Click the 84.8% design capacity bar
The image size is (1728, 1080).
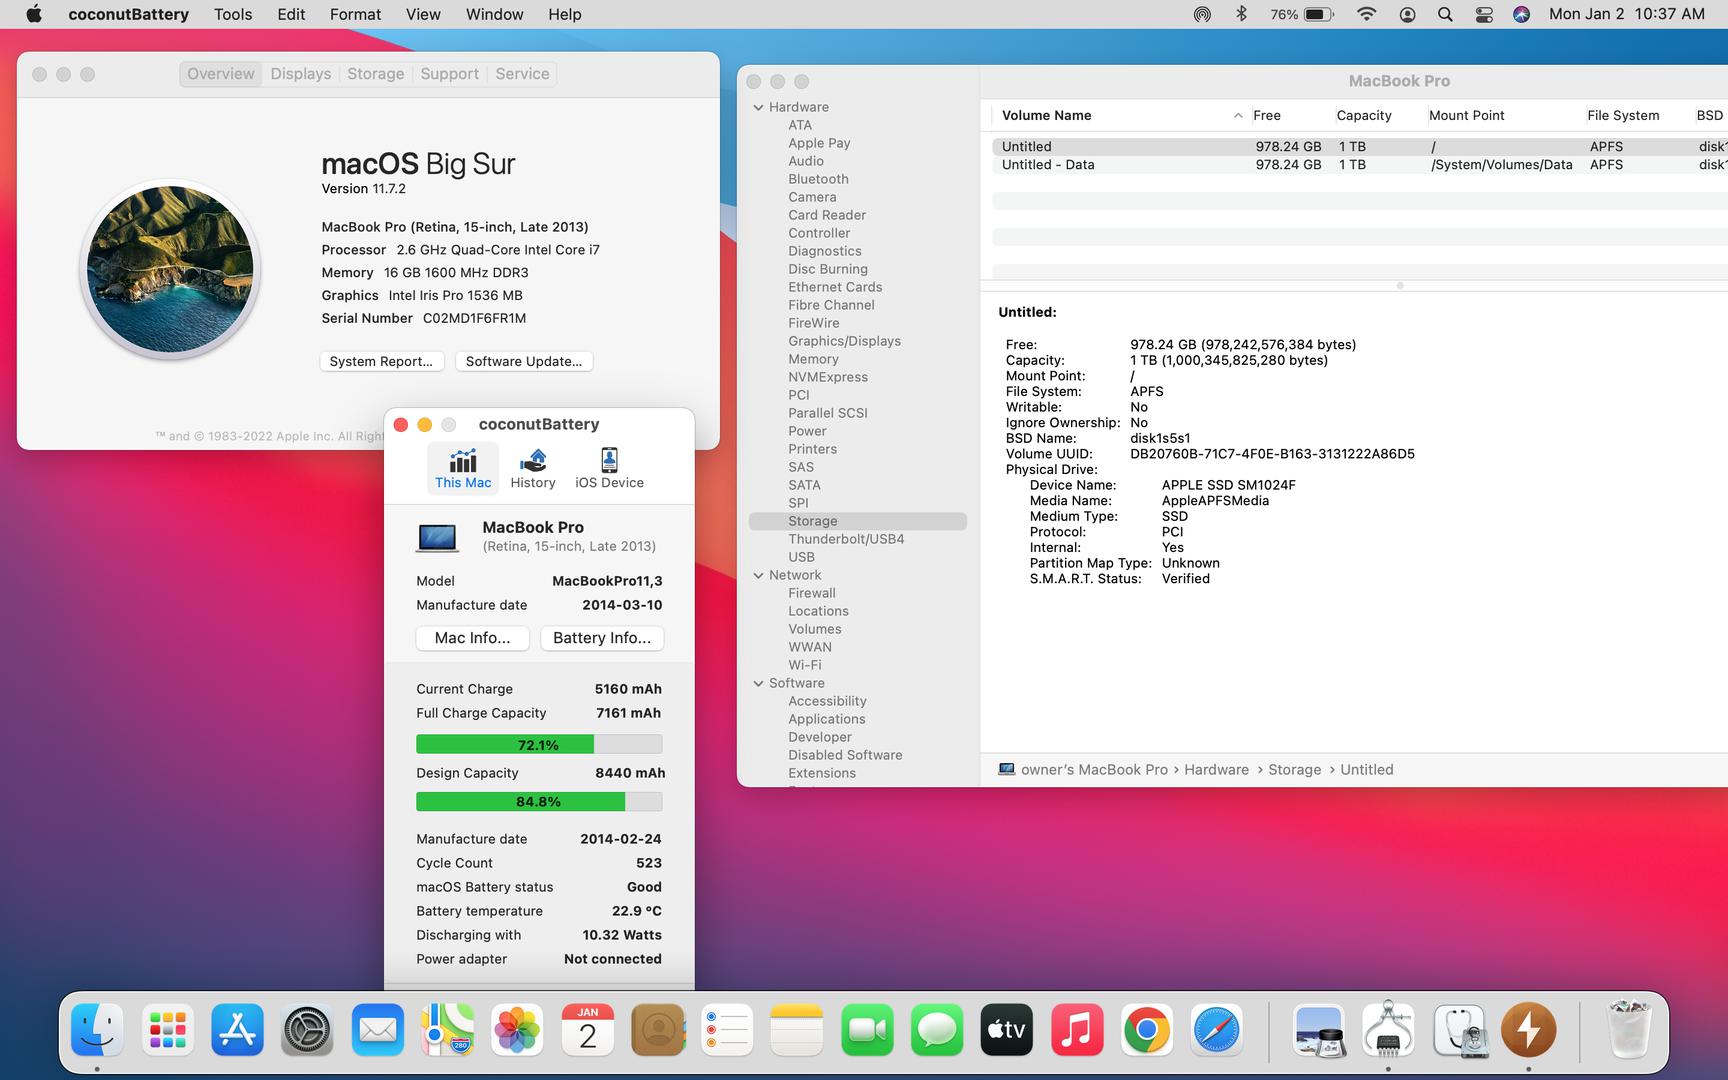tap(539, 802)
